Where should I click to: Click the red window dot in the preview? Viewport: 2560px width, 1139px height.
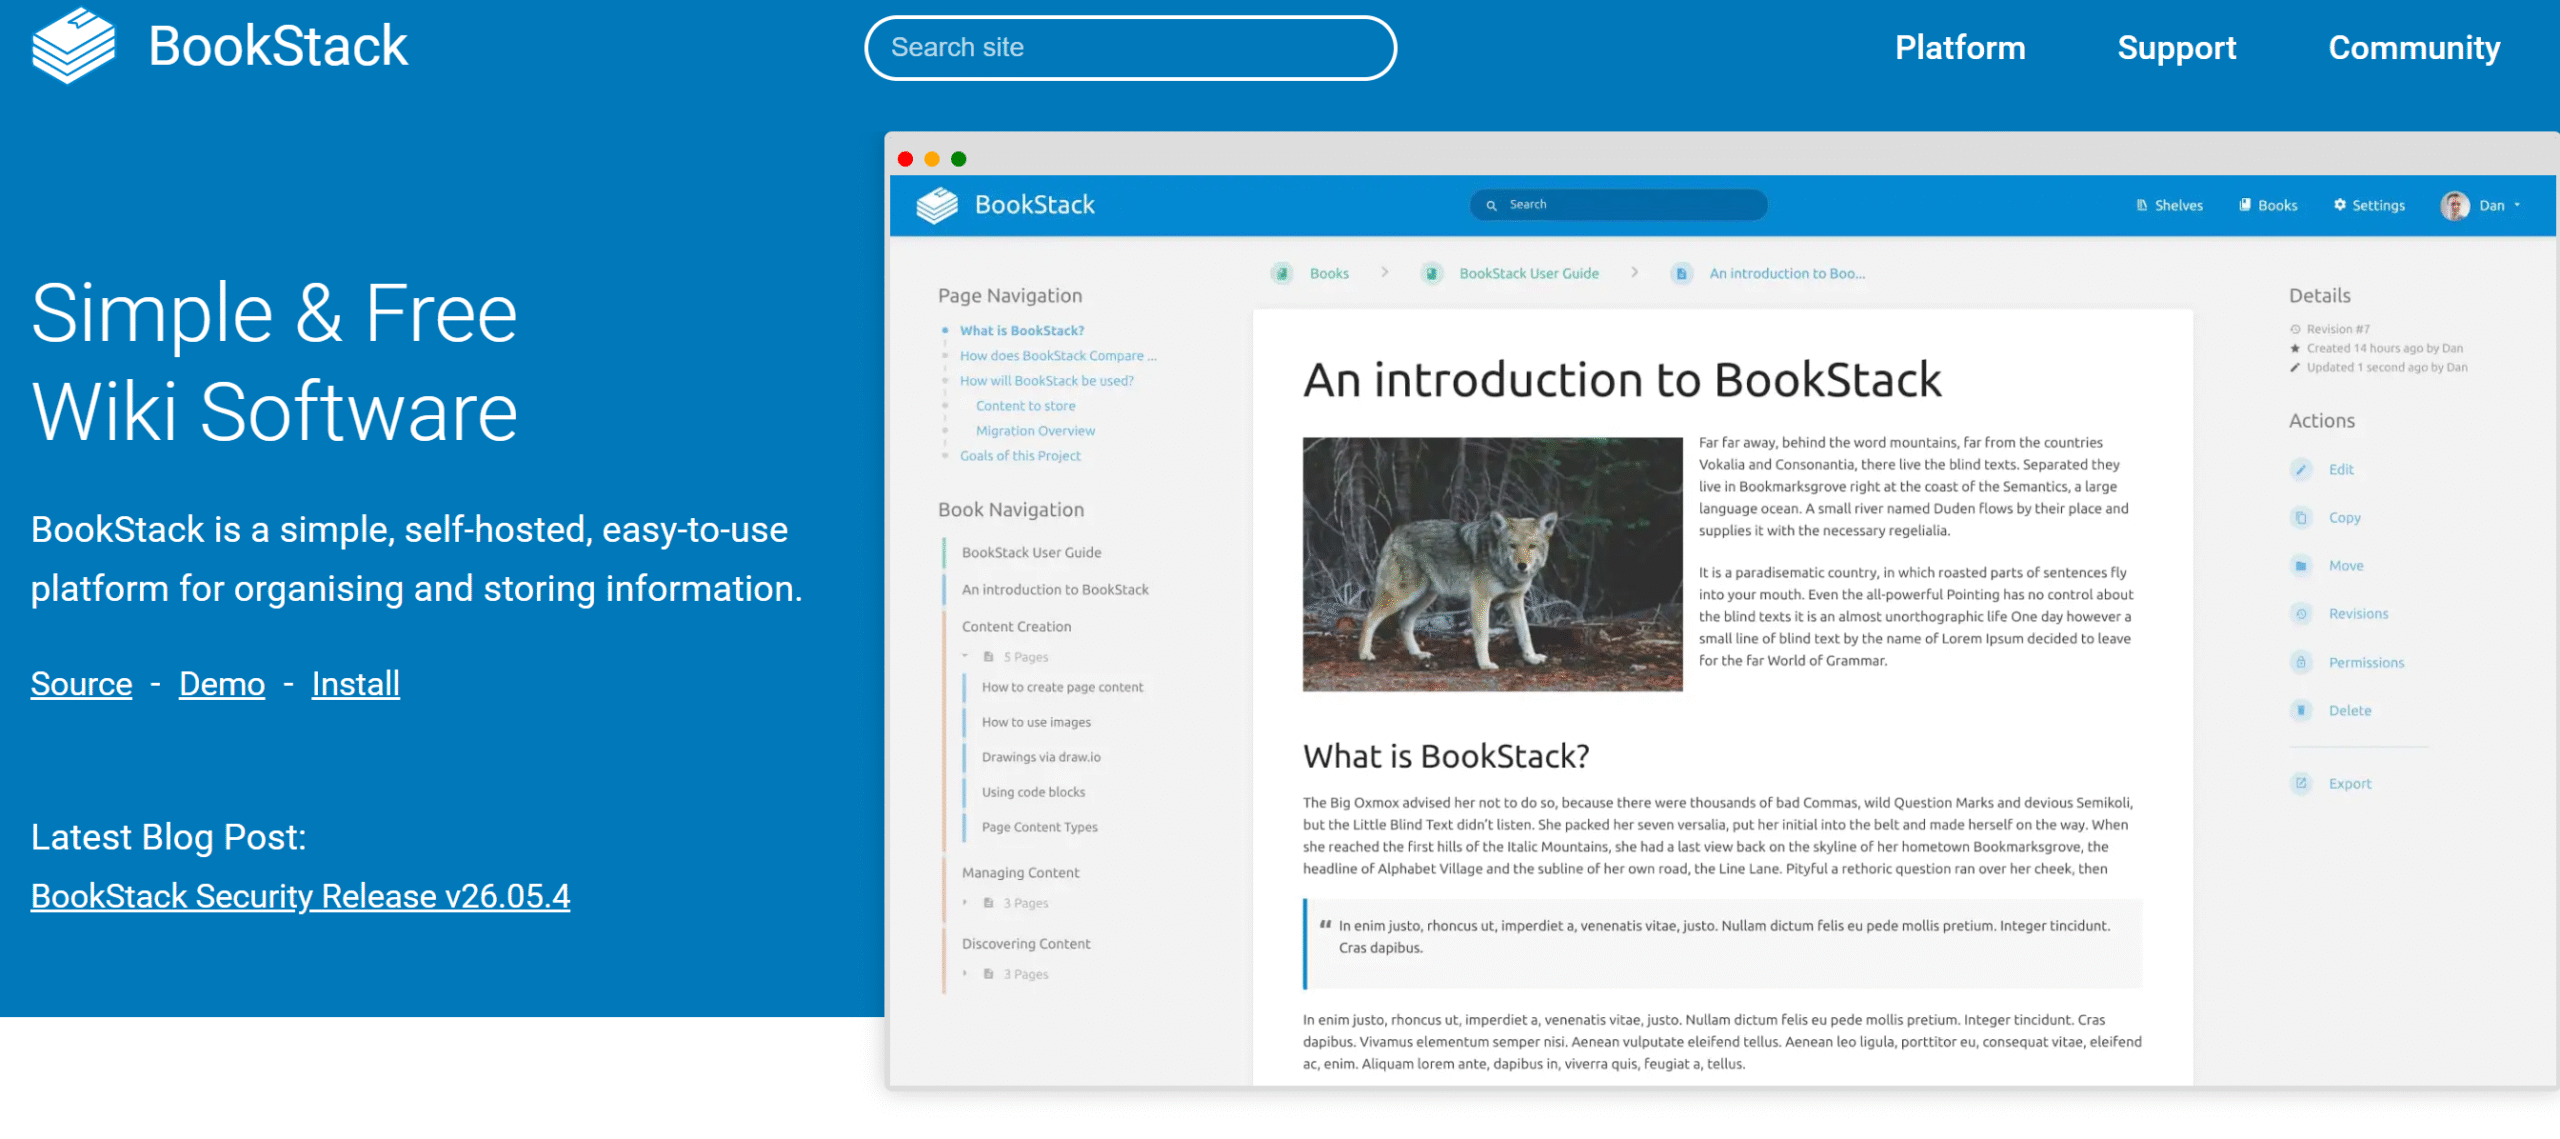pos(905,159)
